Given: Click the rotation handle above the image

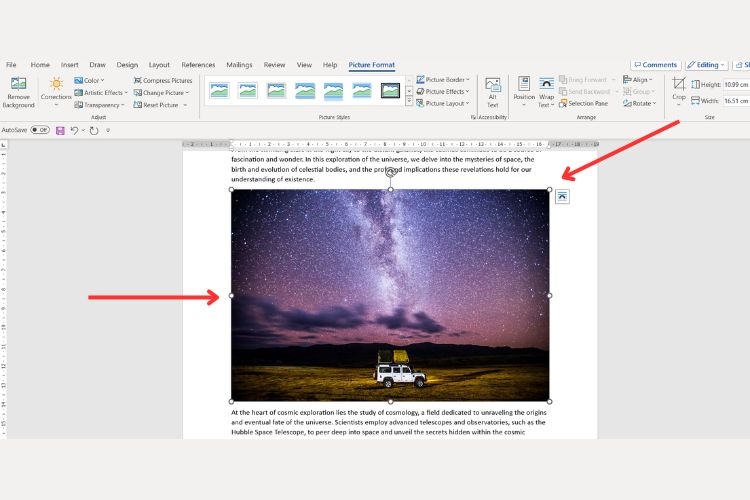Looking at the screenshot, I should (390, 172).
